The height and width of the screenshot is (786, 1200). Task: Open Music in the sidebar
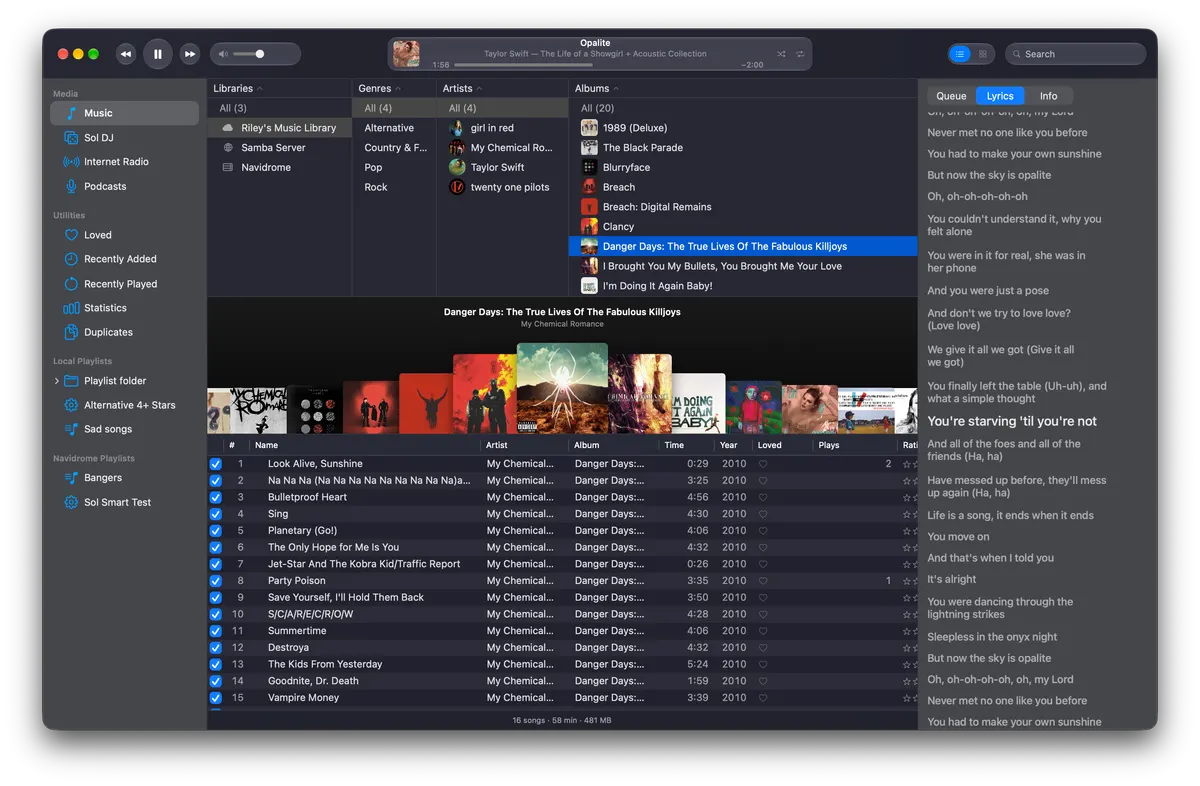pos(125,113)
